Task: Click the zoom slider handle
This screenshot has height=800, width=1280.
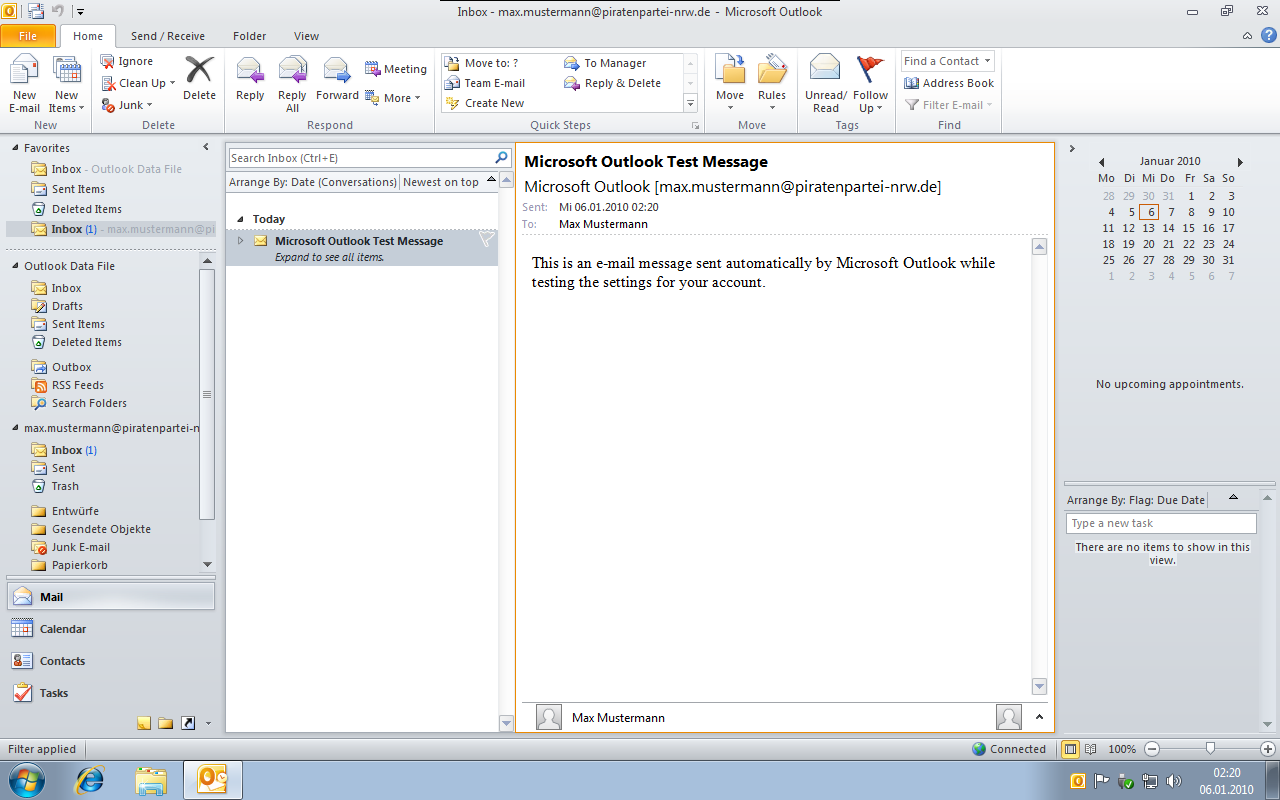Action: click(1210, 748)
